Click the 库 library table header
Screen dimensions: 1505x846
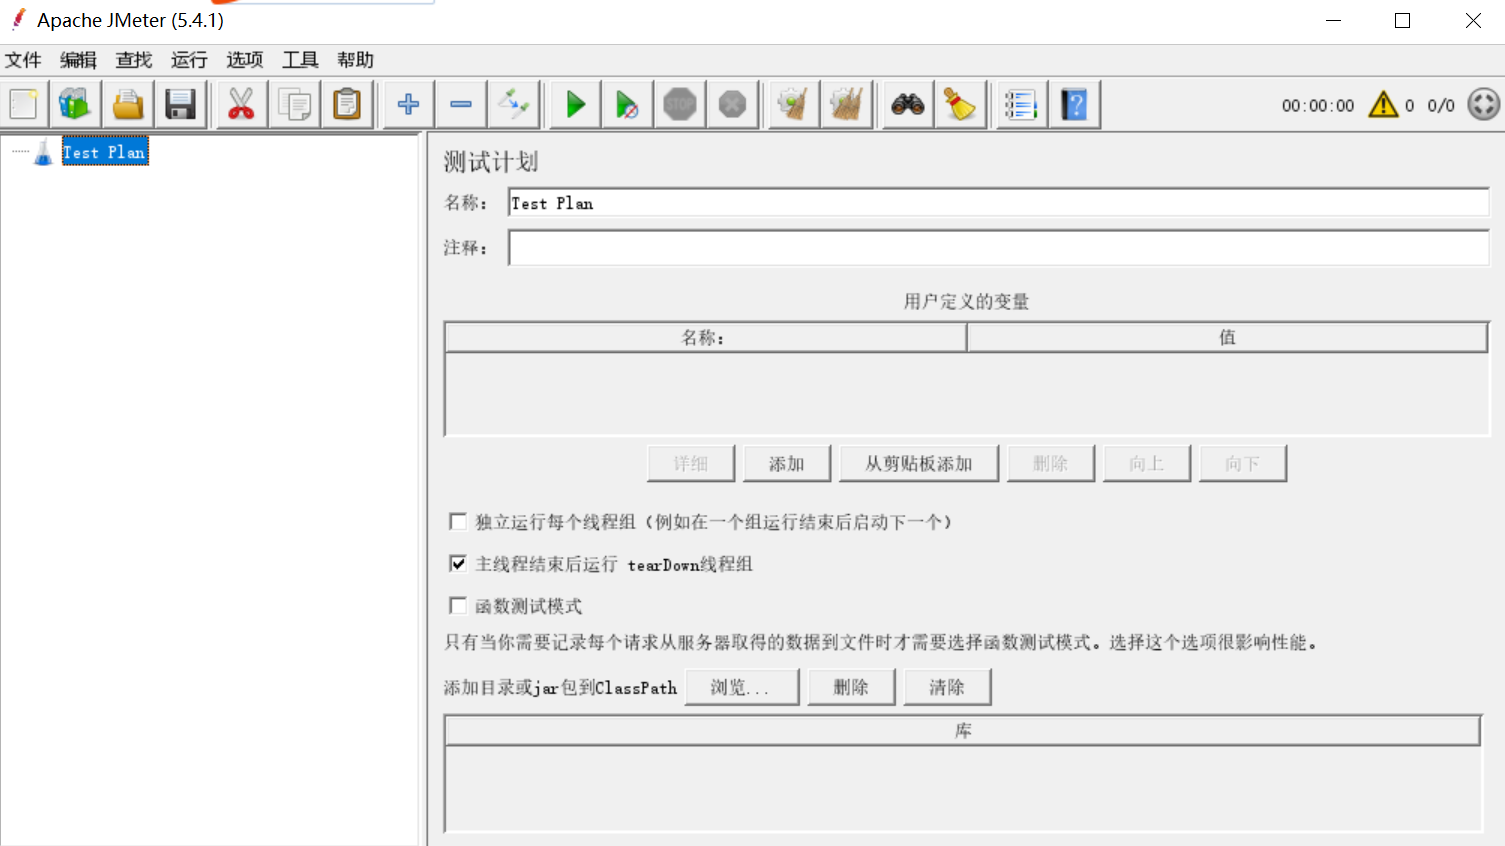(962, 730)
